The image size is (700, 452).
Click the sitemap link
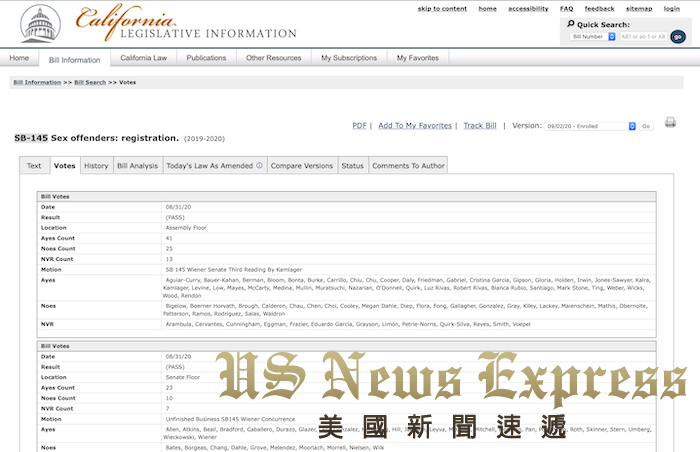coord(639,8)
